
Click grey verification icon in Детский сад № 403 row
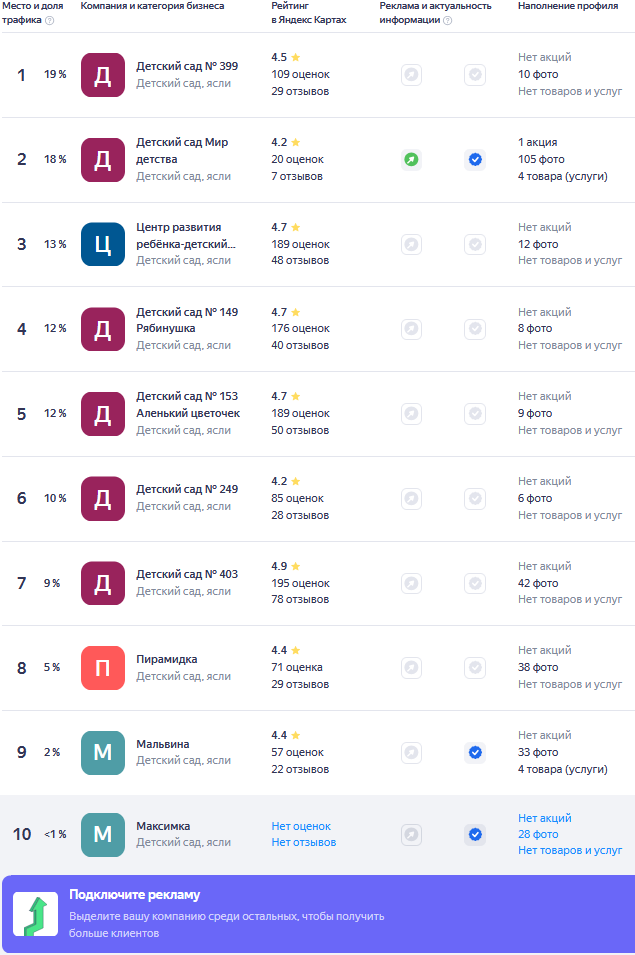[475, 583]
